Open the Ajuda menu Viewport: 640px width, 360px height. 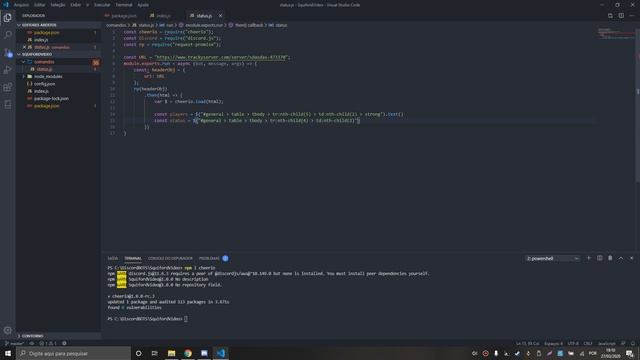pyautogui.click(x=143, y=5)
